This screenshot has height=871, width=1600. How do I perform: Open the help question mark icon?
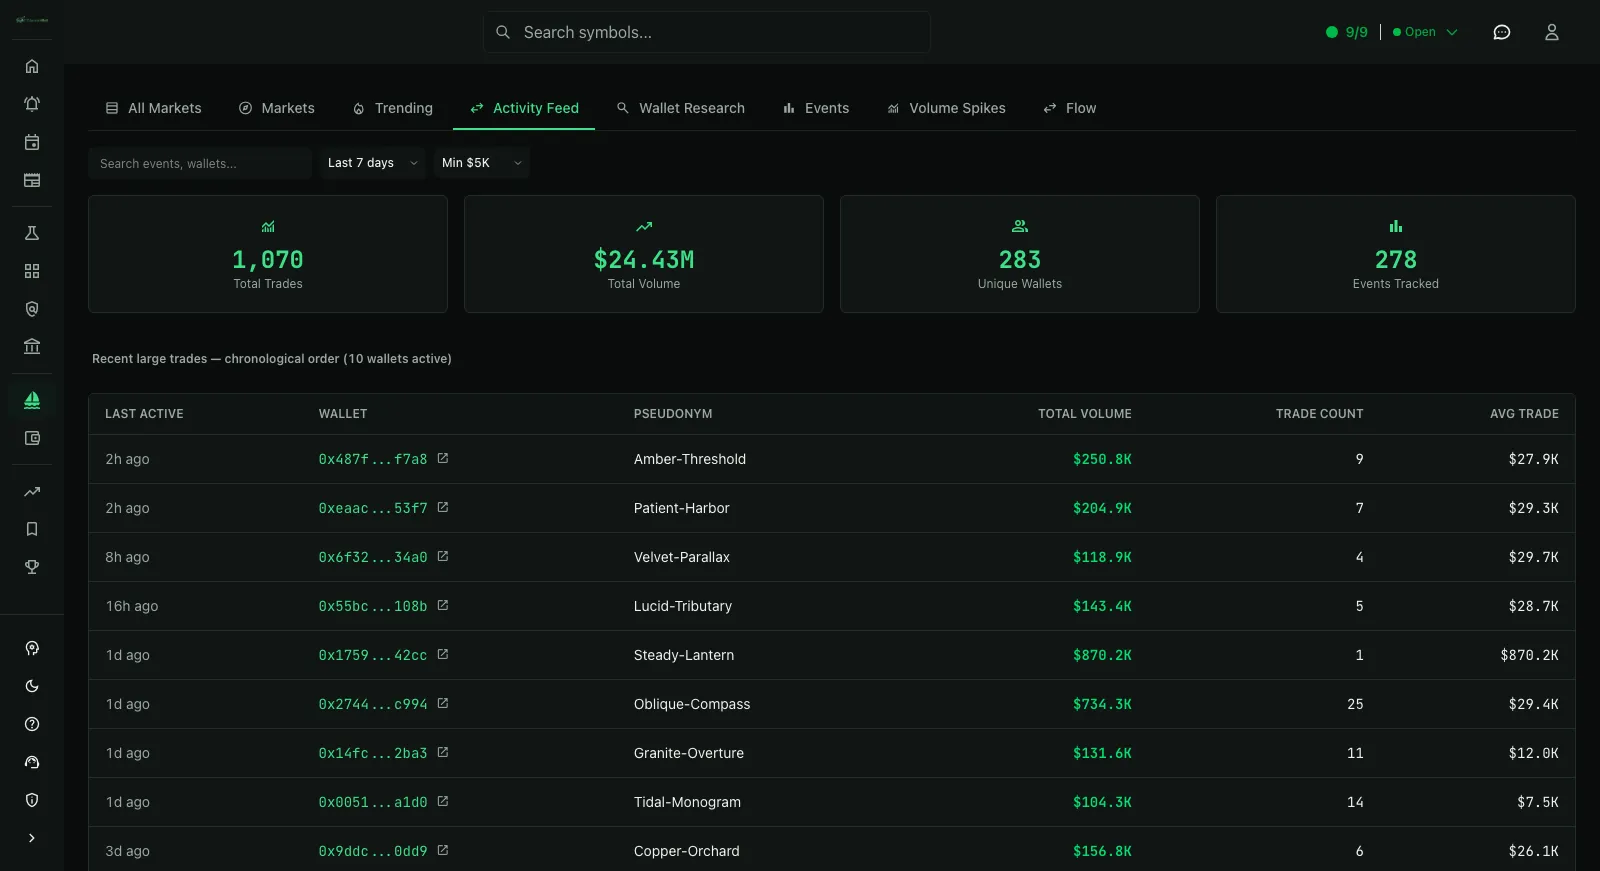tap(32, 724)
